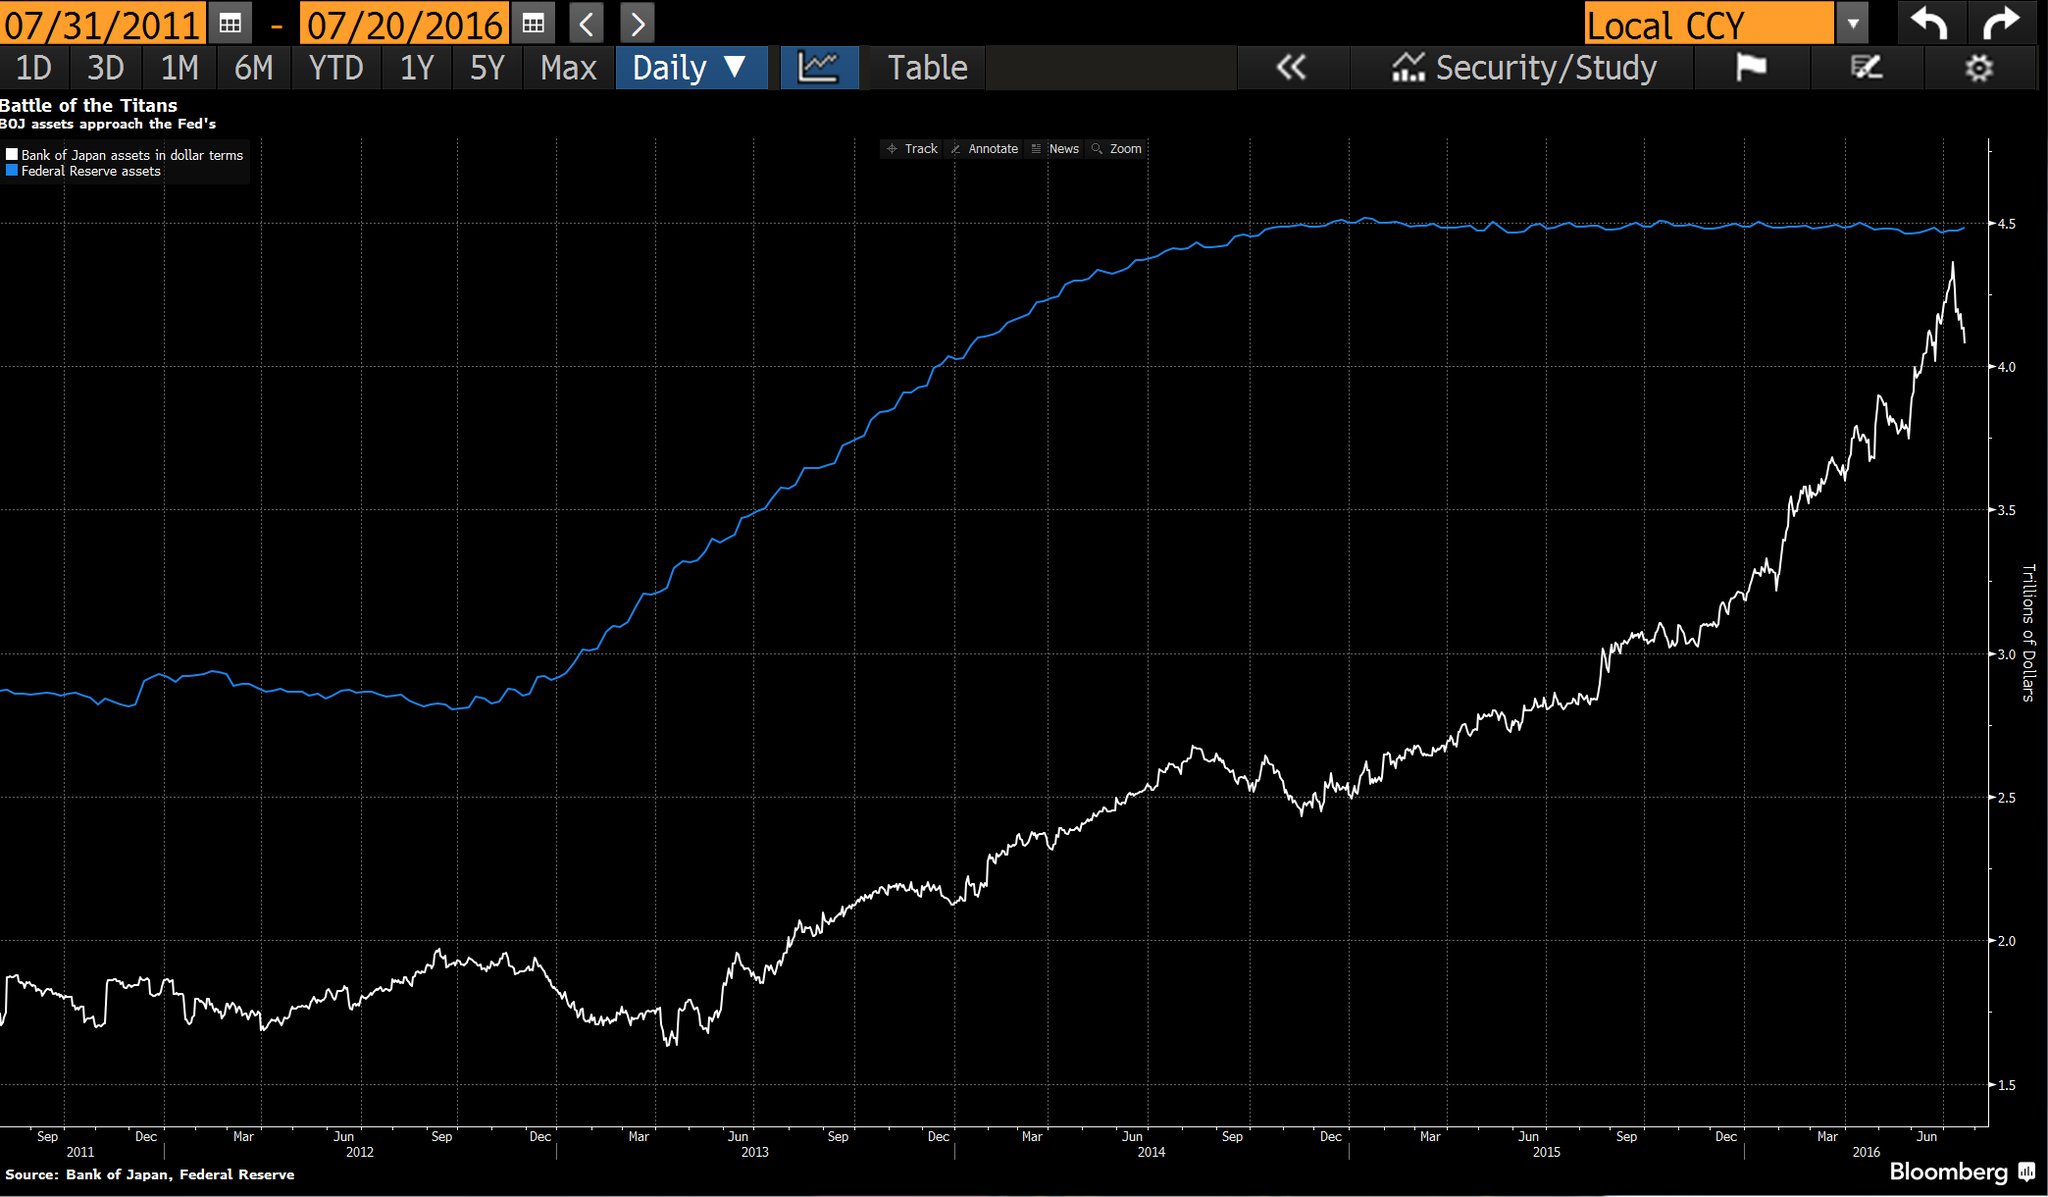Click the redo arrow icon
Screen dimensions: 2048x1197
[x=2001, y=22]
